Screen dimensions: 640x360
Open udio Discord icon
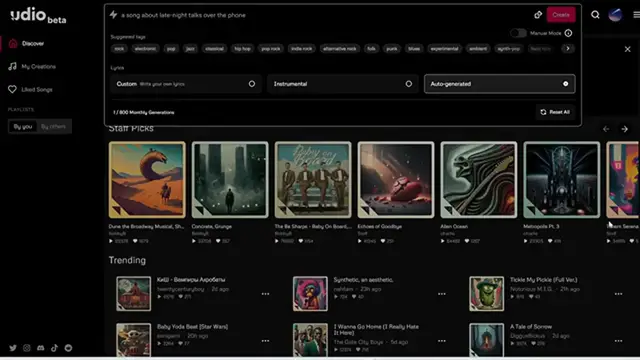(x=40, y=348)
